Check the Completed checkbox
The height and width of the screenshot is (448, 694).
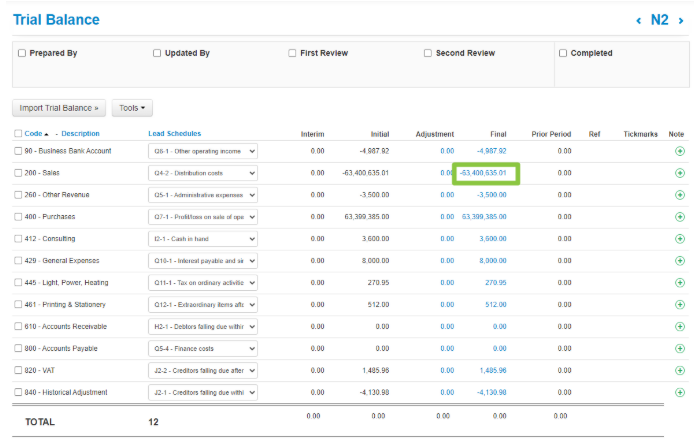pos(563,53)
